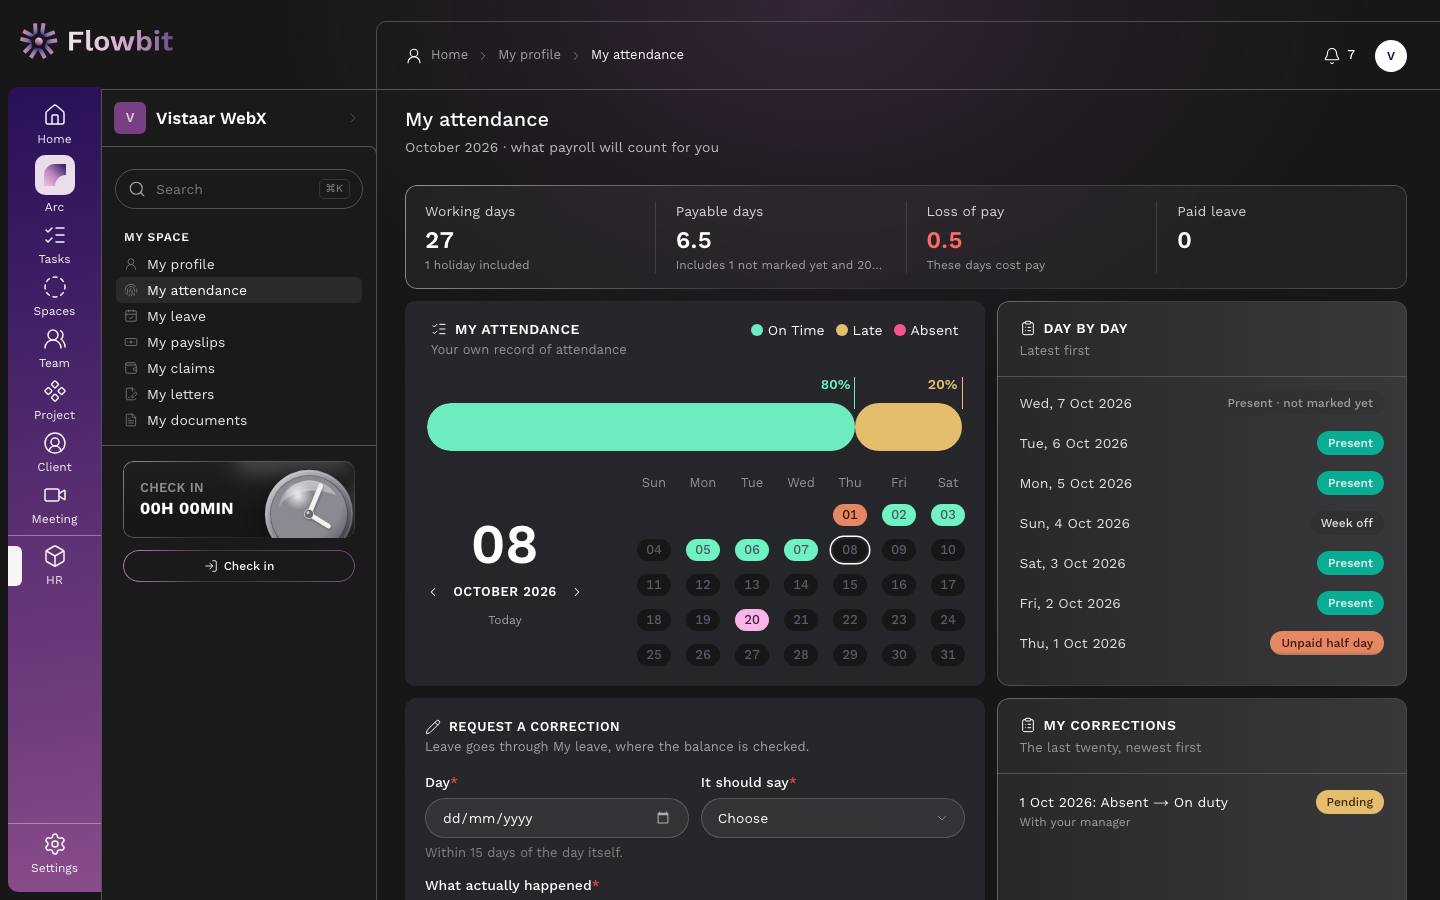
Task: Click the yellow late attendance bar
Action: (908, 427)
